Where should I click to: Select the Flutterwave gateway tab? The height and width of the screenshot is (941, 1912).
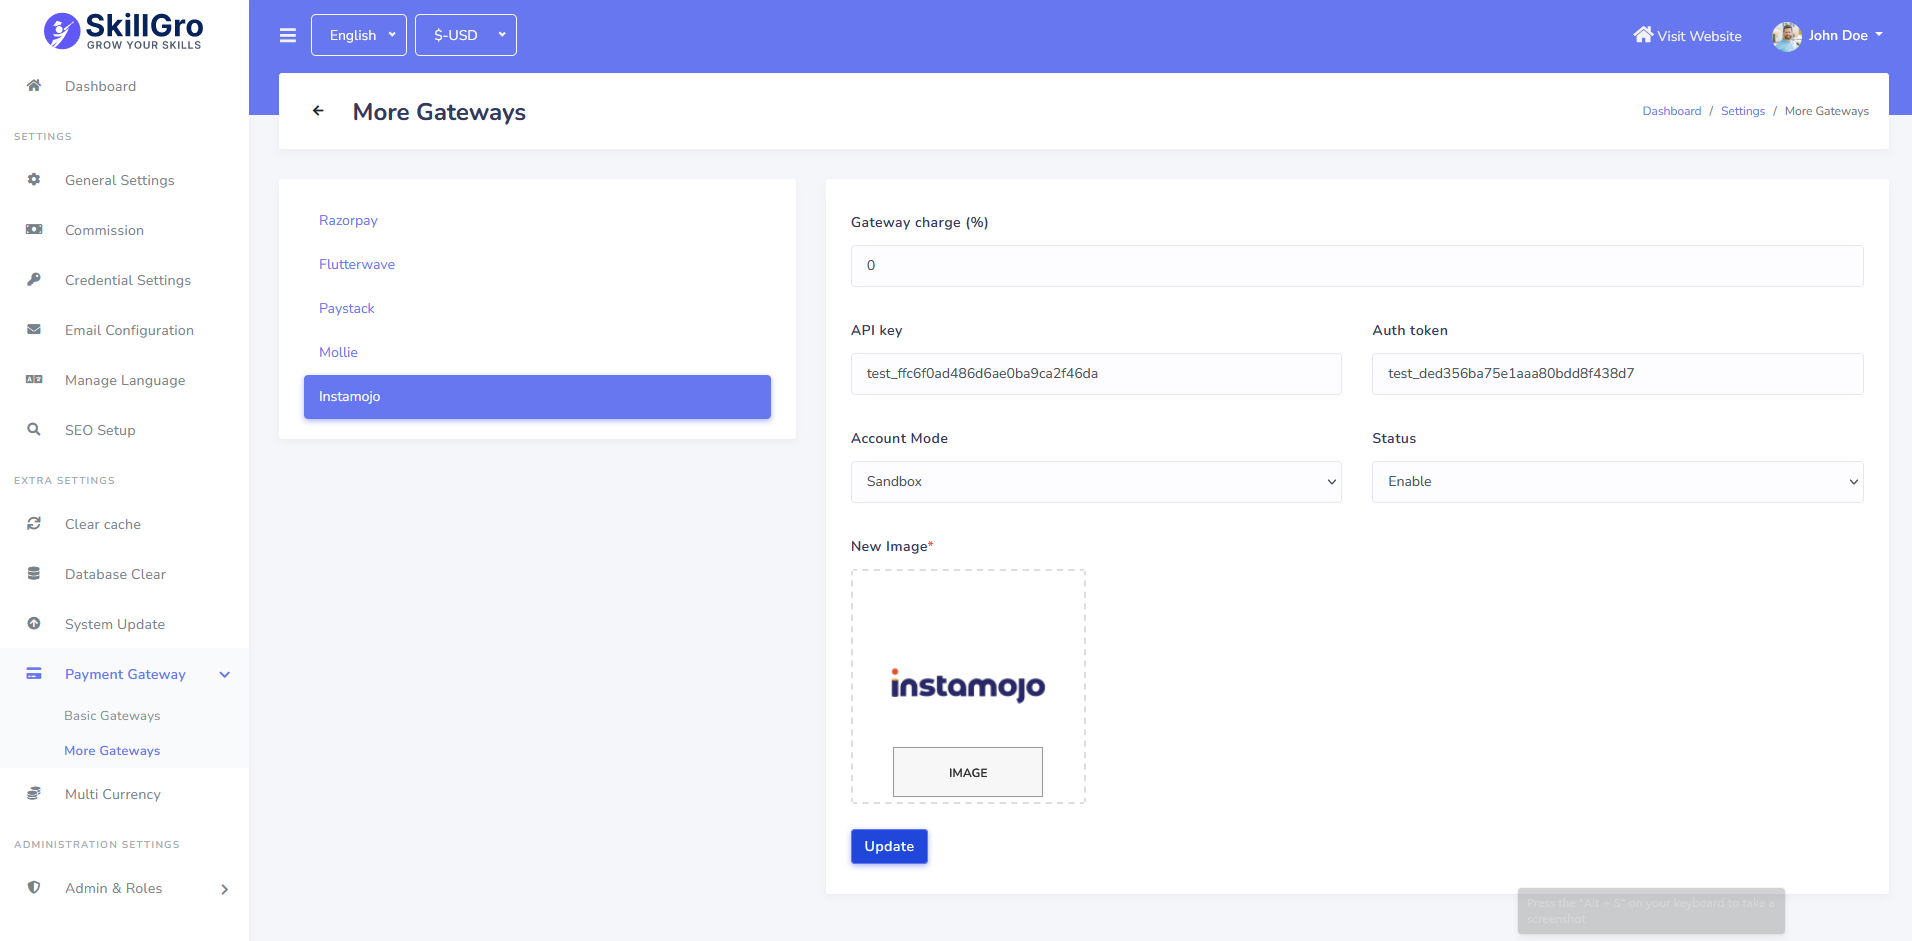coord(537,265)
